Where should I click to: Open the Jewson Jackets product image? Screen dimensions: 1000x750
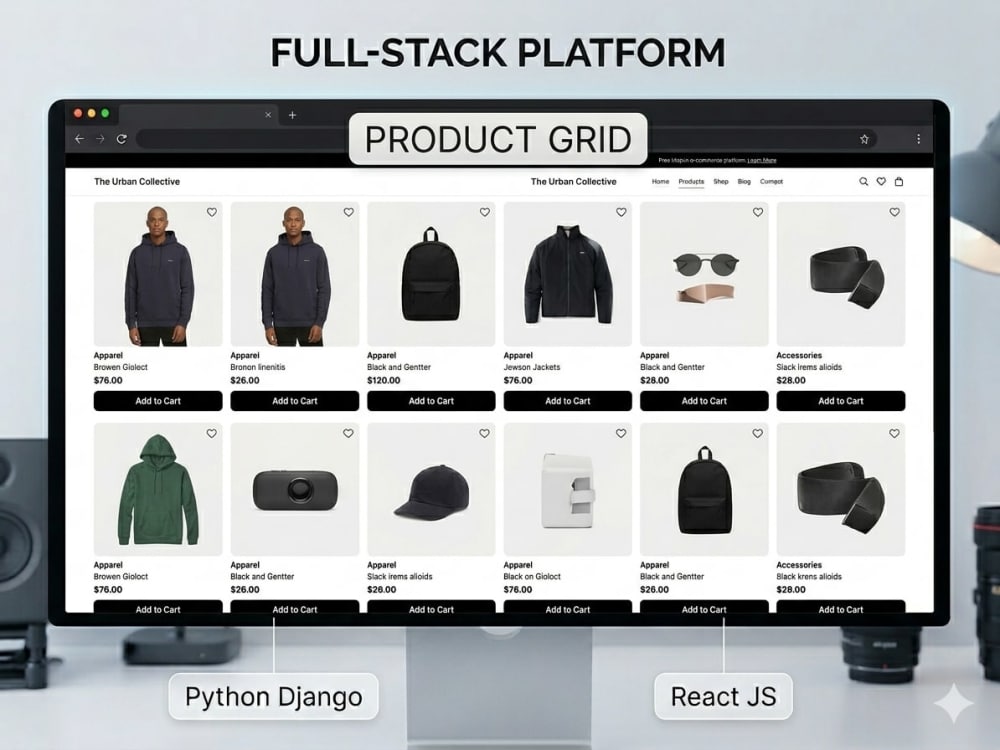pyautogui.click(x=568, y=274)
